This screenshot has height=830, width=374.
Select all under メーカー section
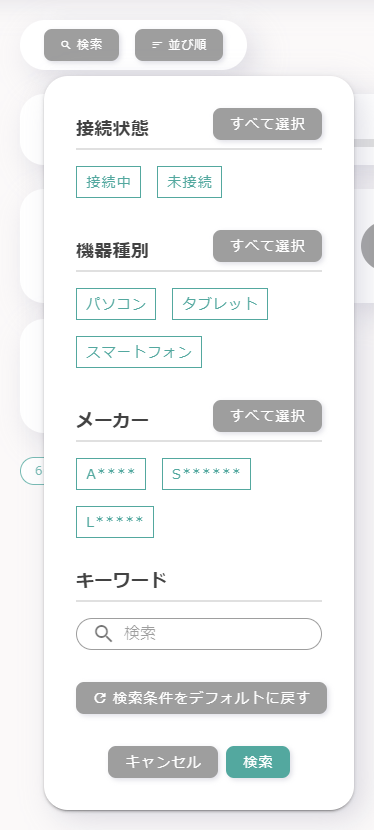pos(268,416)
